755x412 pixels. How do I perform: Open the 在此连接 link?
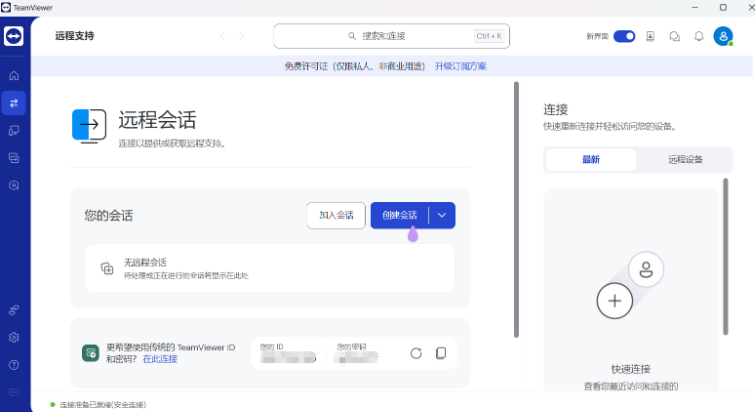(x=160, y=359)
